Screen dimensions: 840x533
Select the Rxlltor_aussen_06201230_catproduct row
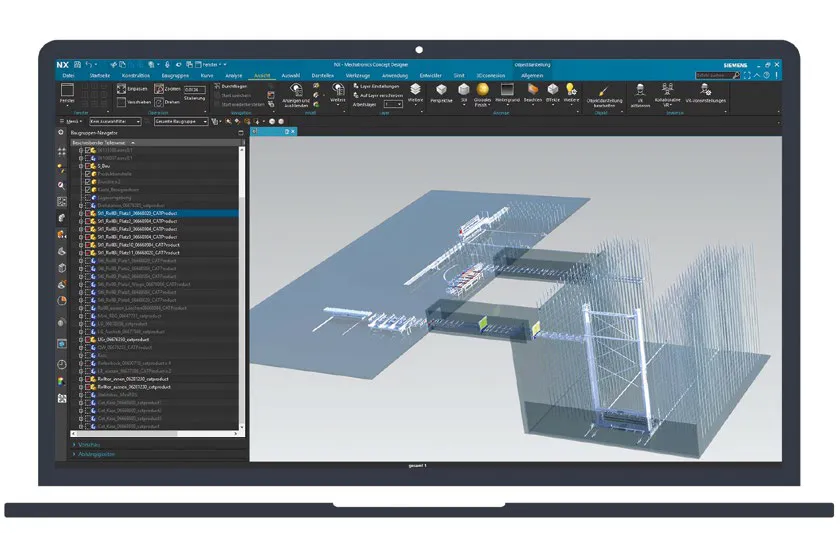tap(155, 387)
